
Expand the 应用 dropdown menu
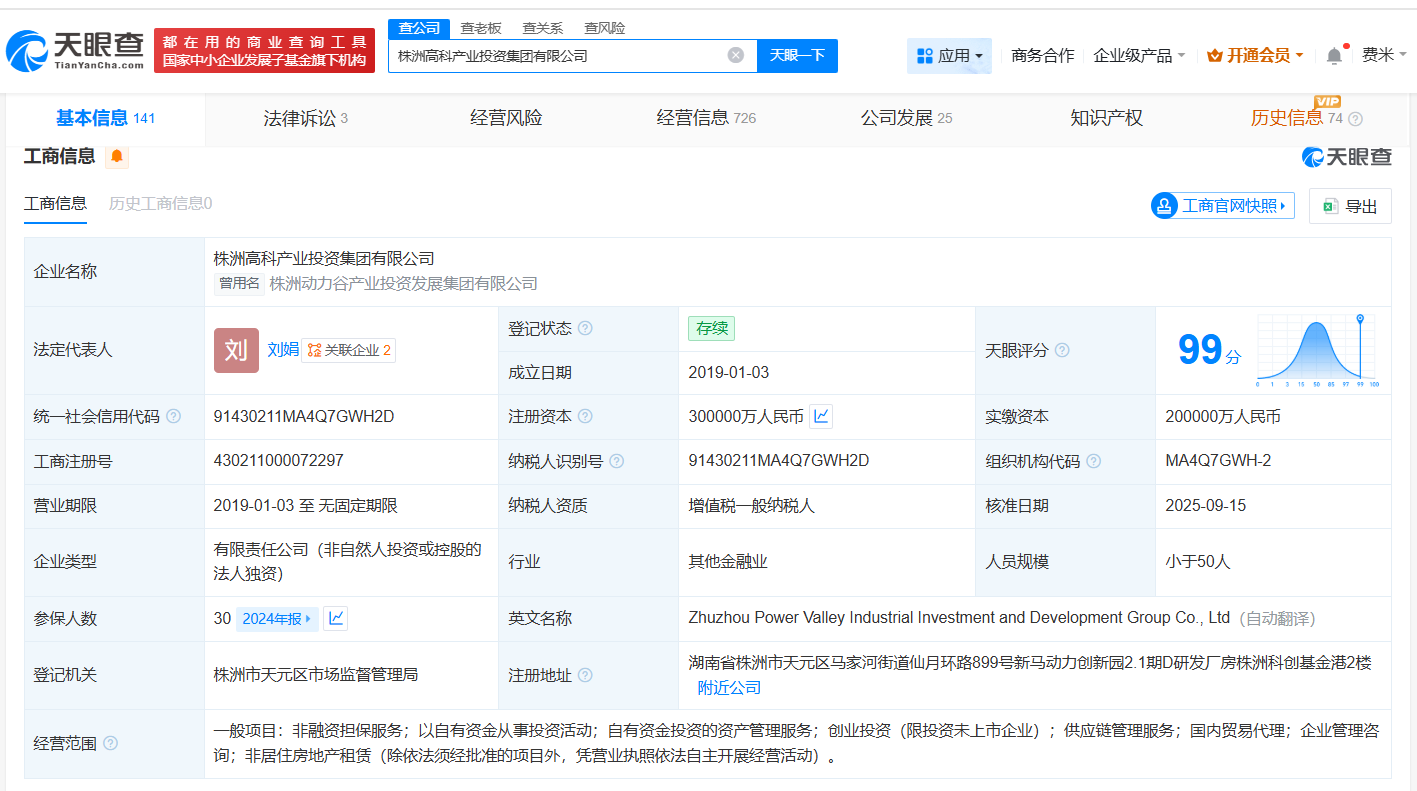point(949,56)
